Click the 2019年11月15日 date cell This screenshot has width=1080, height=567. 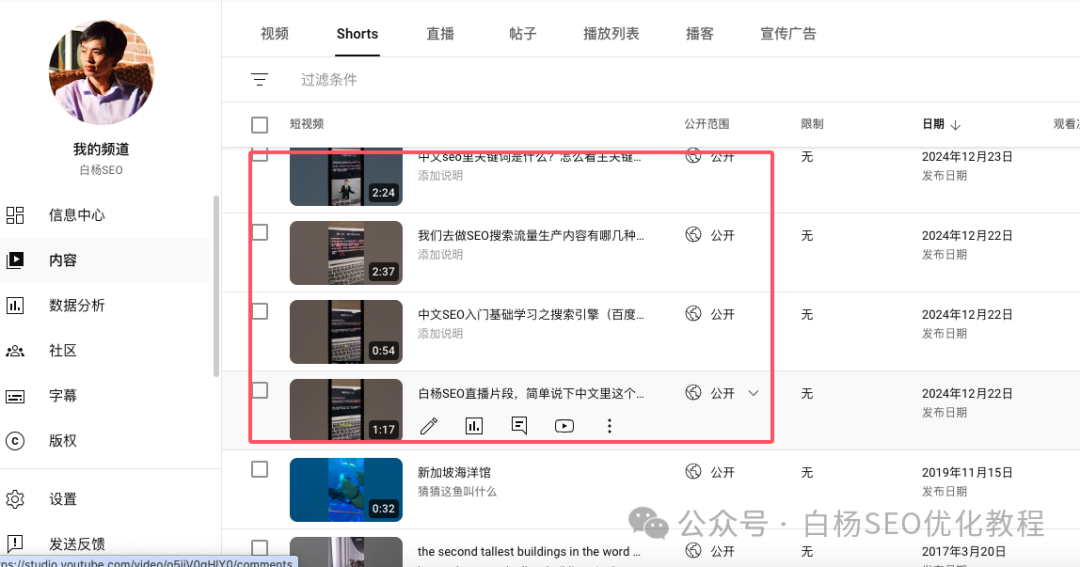coord(967,473)
